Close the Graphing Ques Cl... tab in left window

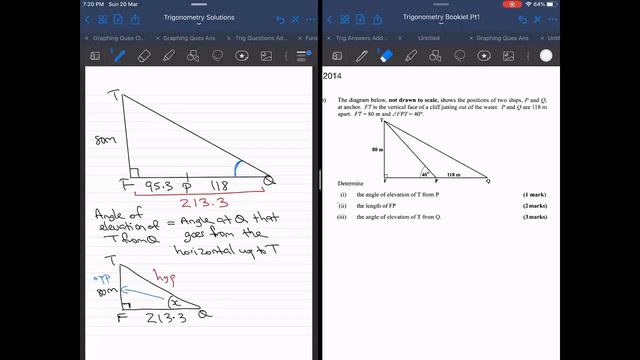click(x=87, y=38)
